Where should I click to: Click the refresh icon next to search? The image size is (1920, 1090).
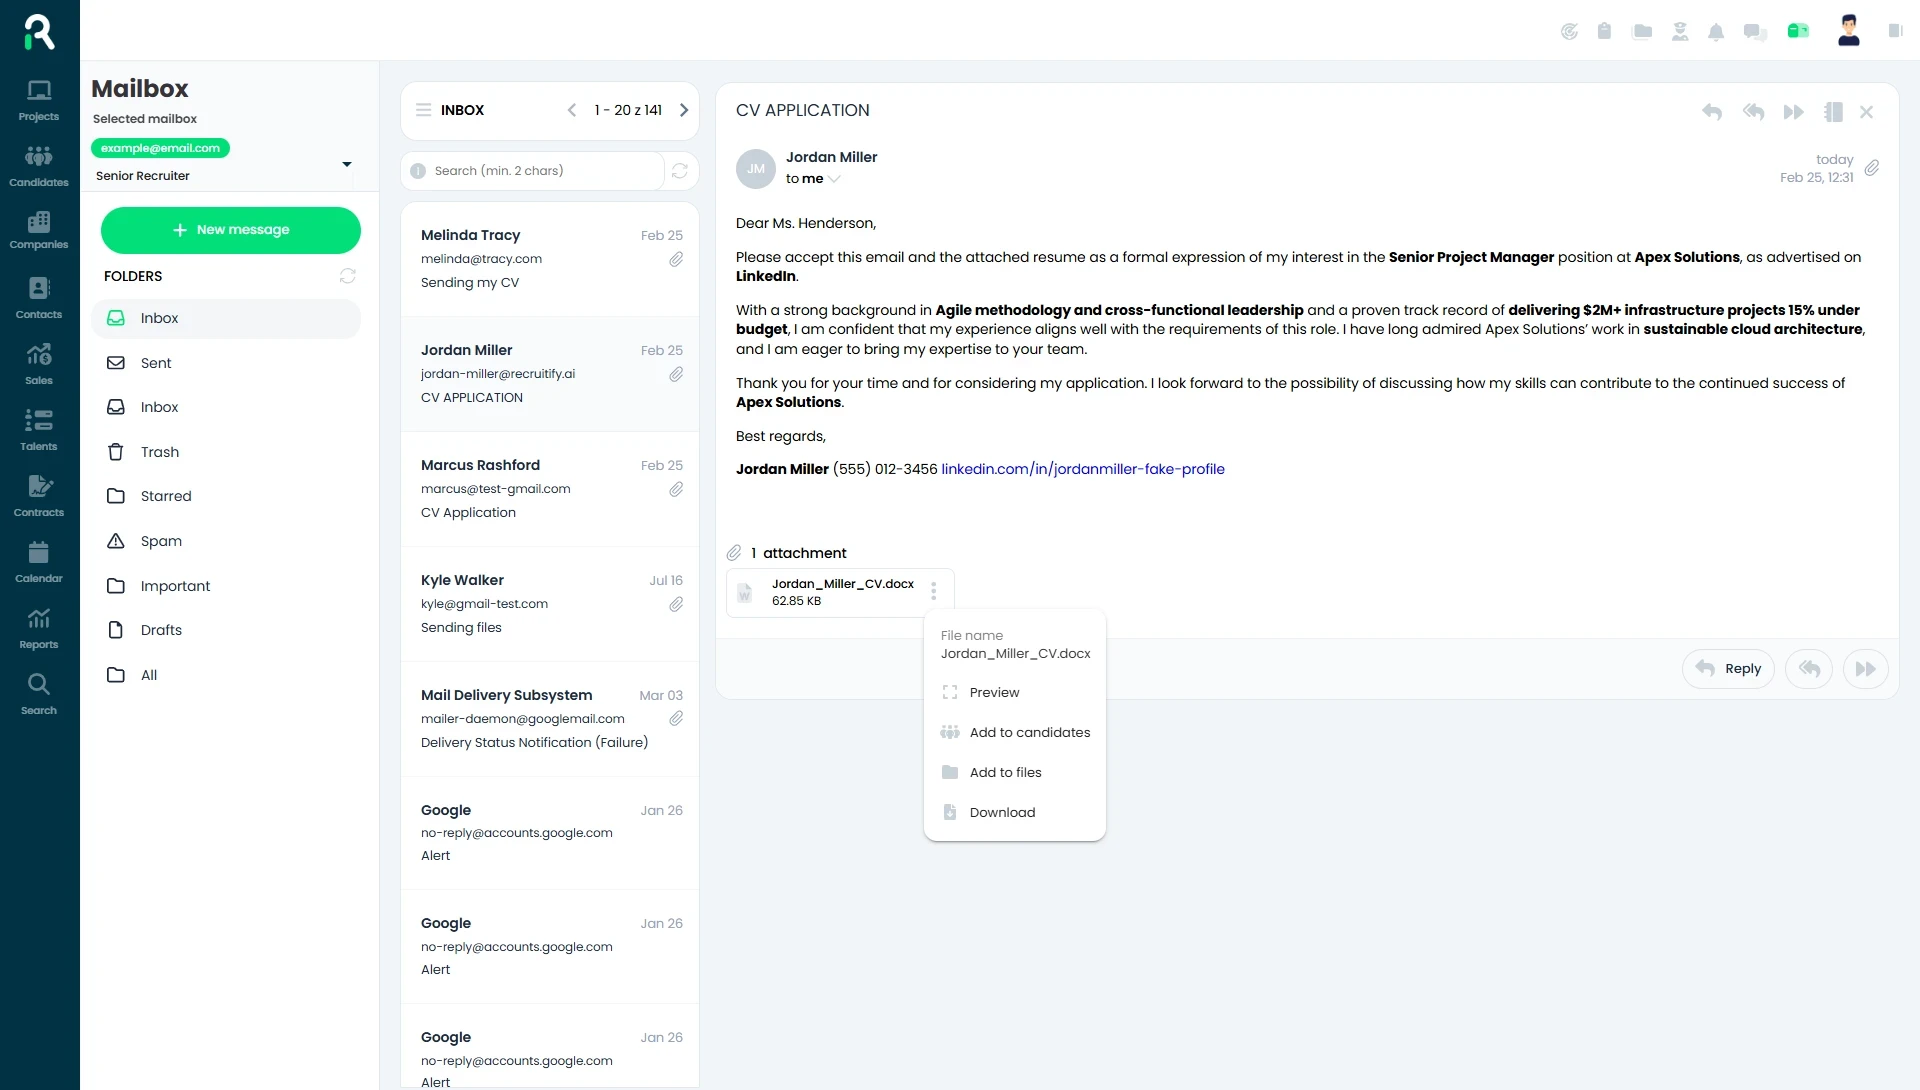(680, 171)
